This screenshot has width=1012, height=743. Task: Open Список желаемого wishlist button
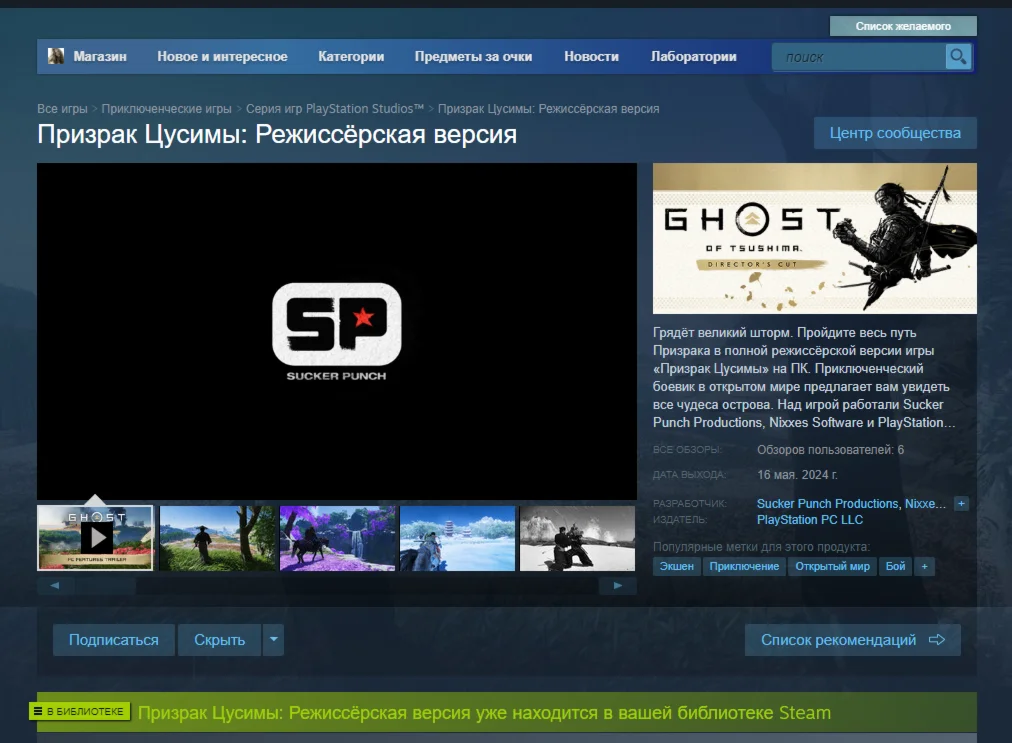[902, 26]
